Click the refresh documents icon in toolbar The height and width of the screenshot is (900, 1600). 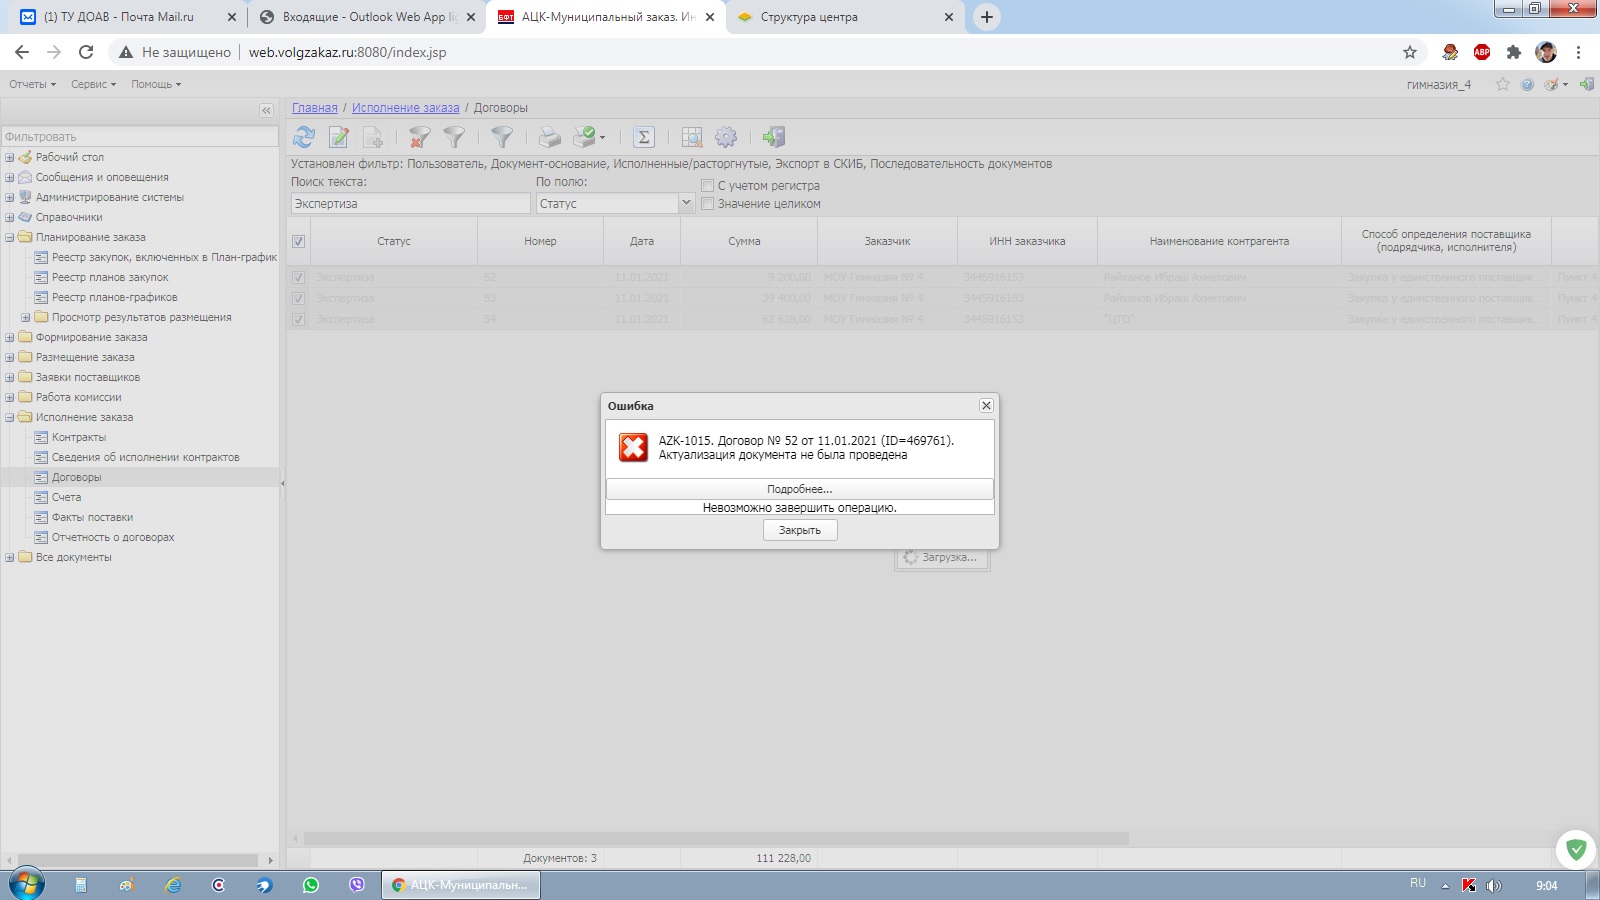(x=304, y=137)
